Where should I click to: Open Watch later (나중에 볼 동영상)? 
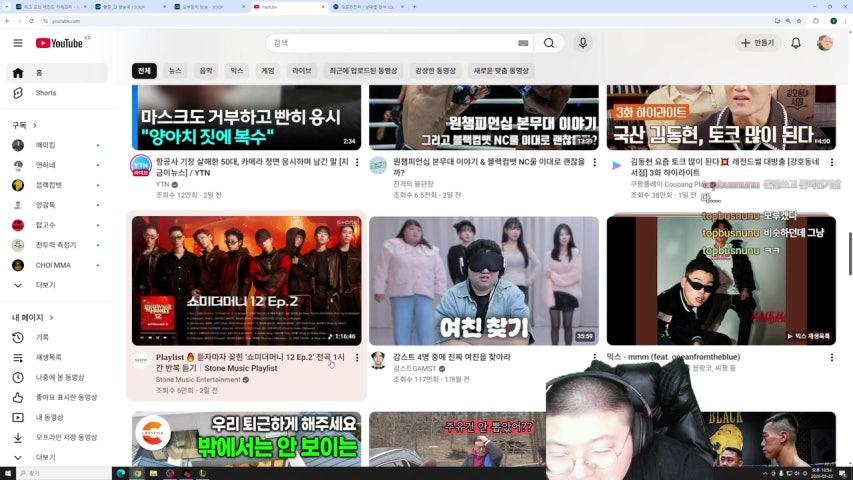[x=57, y=378]
